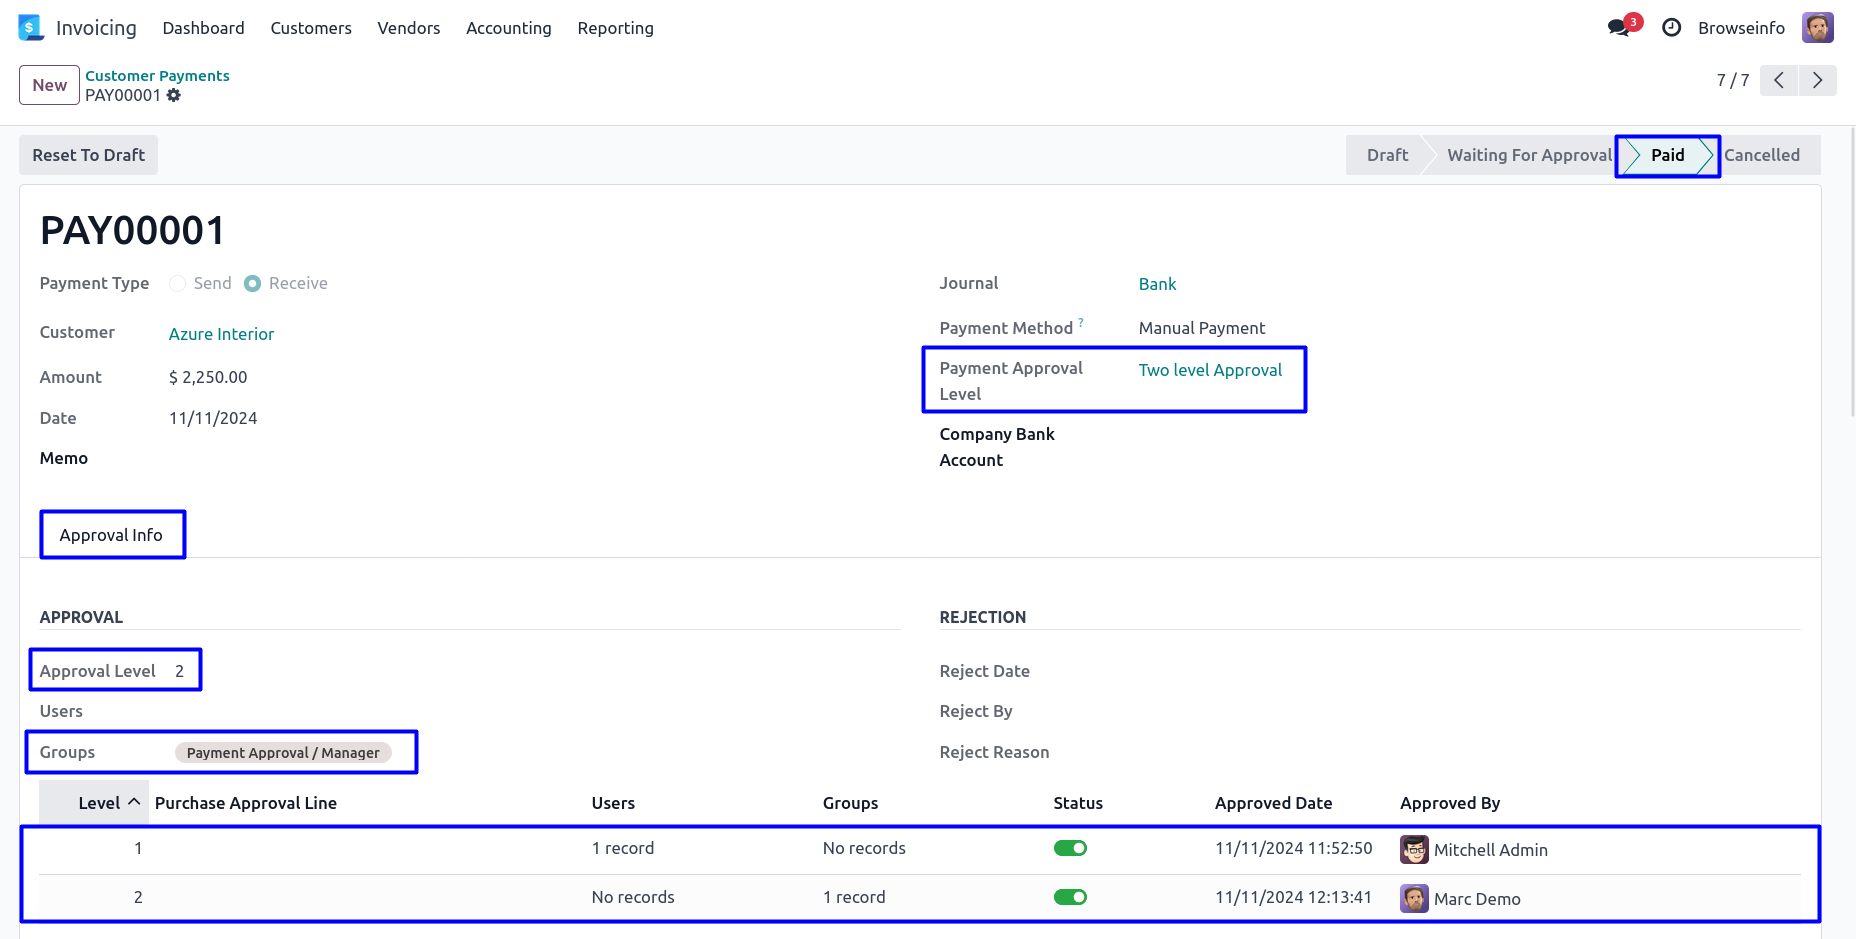Select the Send payment type radio
Image resolution: width=1856 pixels, height=939 pixels.
click(x=178, y=284)
